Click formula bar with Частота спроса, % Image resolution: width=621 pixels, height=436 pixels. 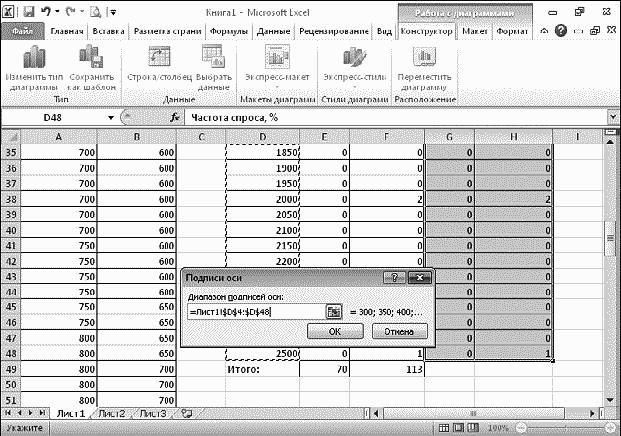pyautogui.click(x=395, y=118)
